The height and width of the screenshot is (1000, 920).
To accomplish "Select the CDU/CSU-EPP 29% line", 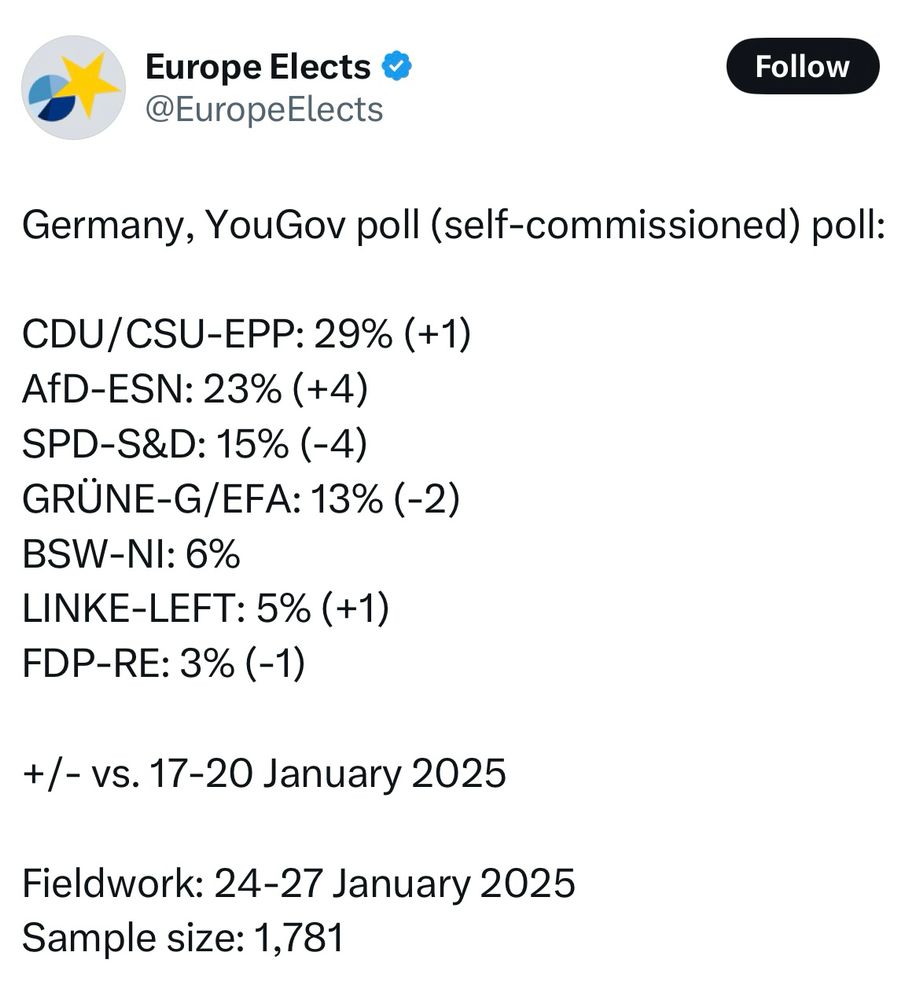I will pyautogui.click(x=247, y=334).
